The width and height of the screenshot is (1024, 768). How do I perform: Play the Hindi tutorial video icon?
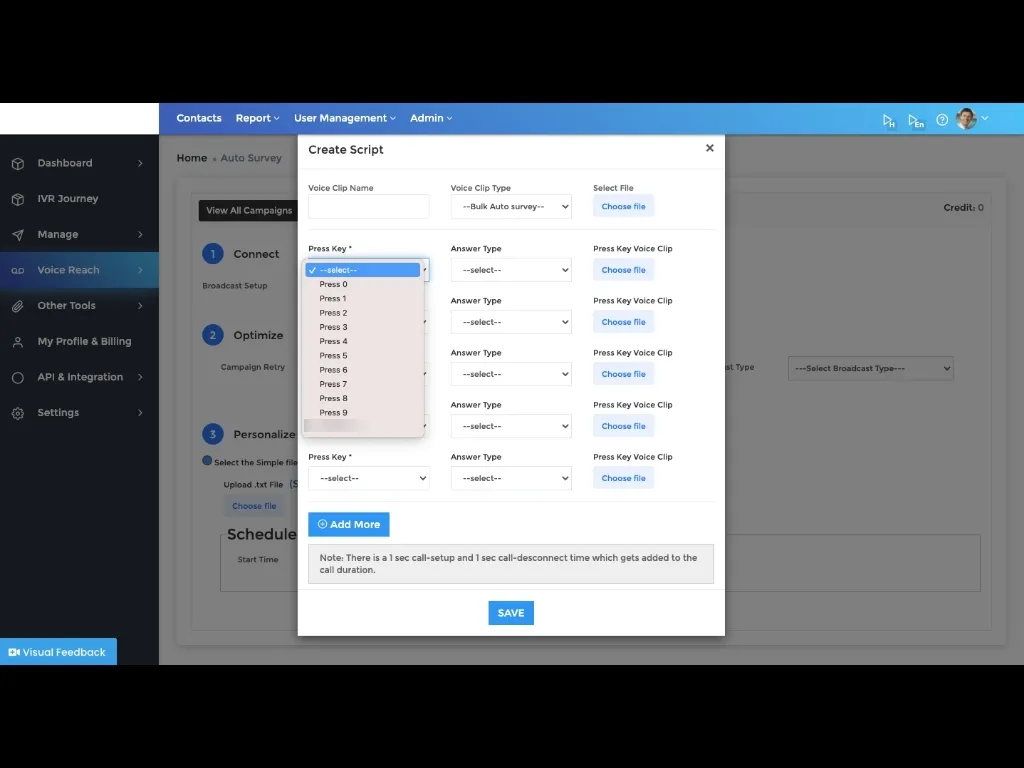tap(888, 120)
